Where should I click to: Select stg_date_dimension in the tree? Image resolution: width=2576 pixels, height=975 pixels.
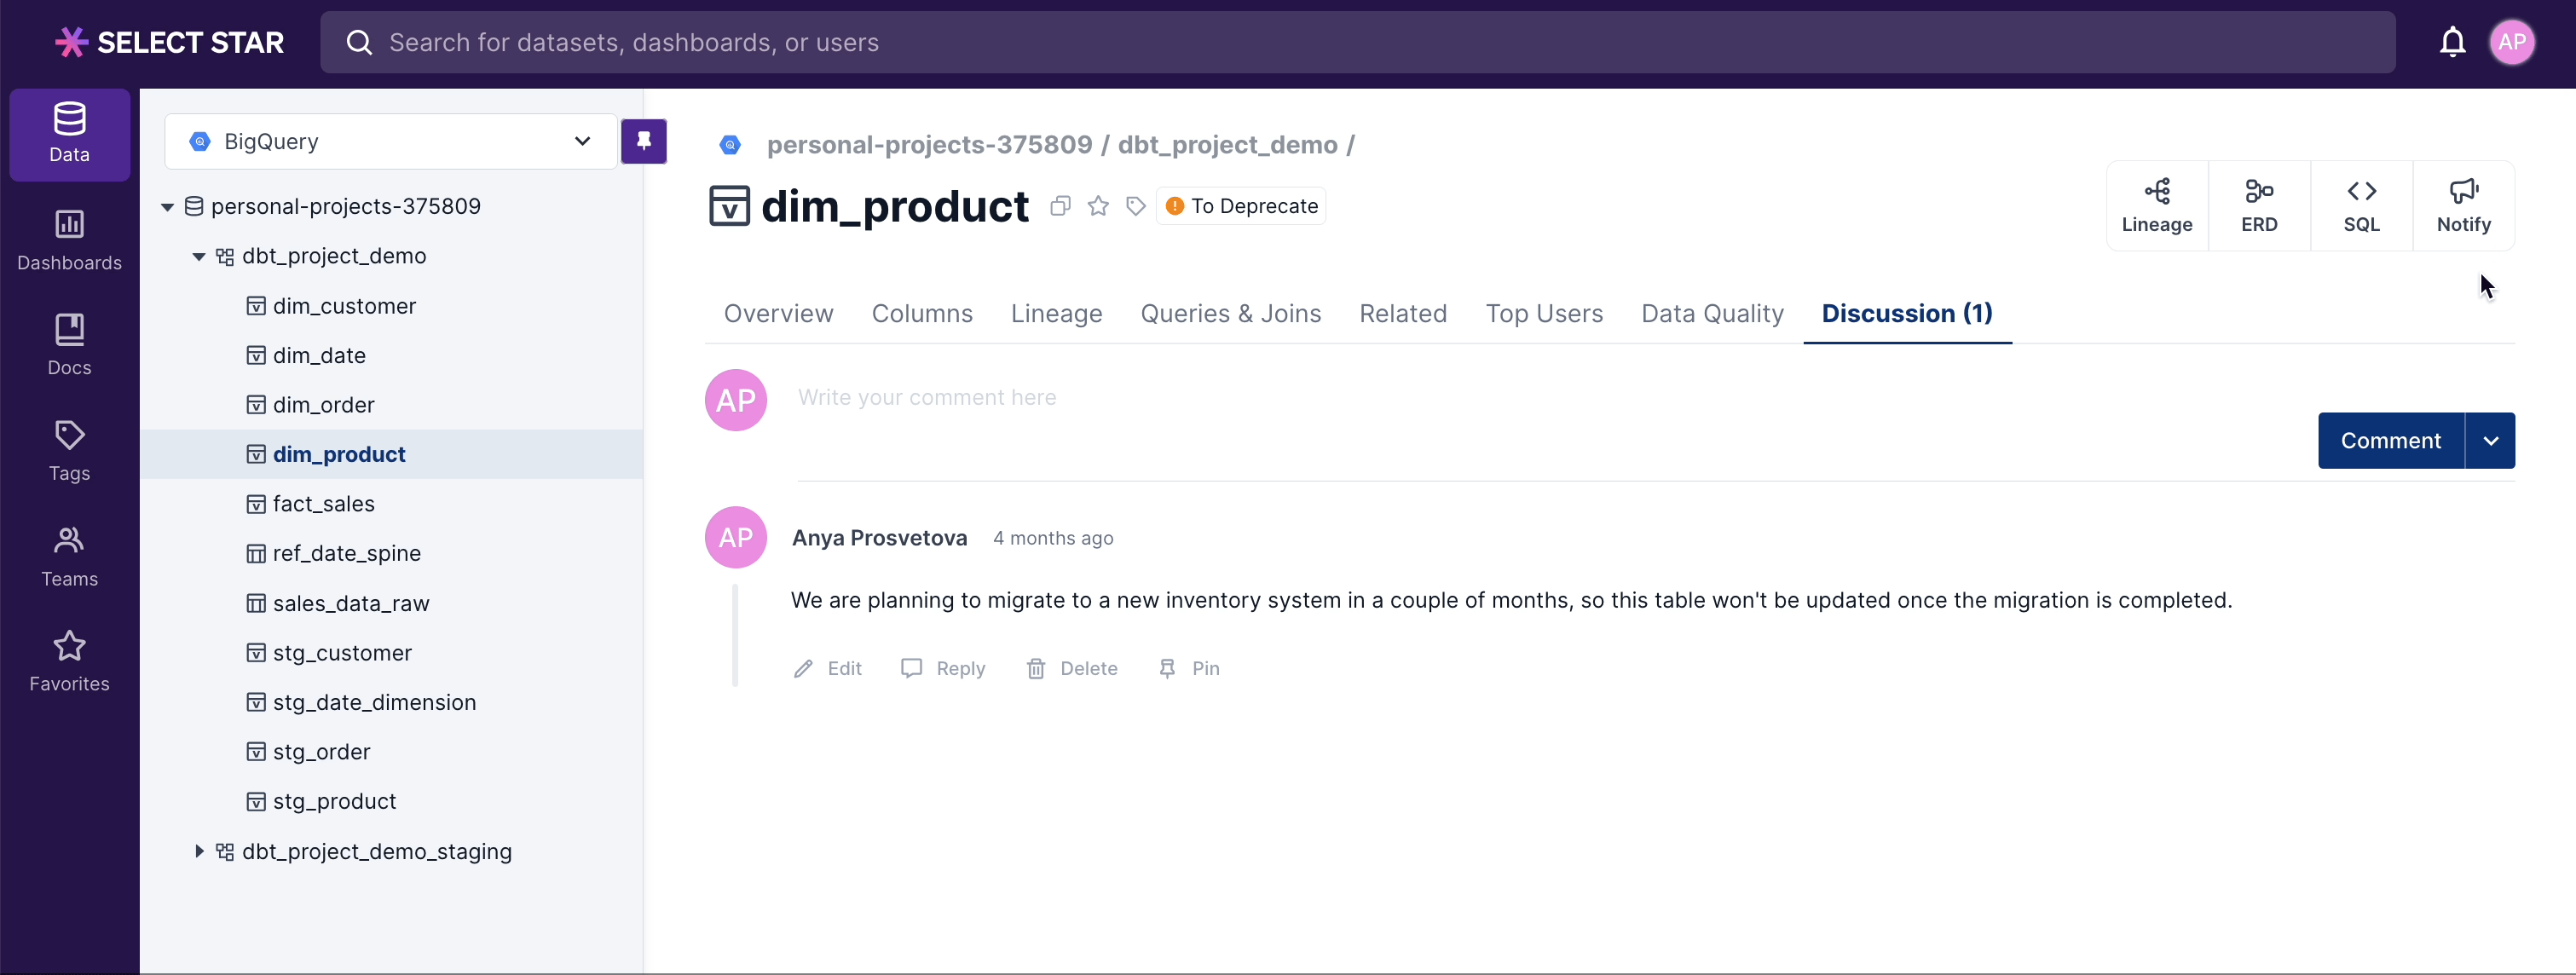coord(374,702)
